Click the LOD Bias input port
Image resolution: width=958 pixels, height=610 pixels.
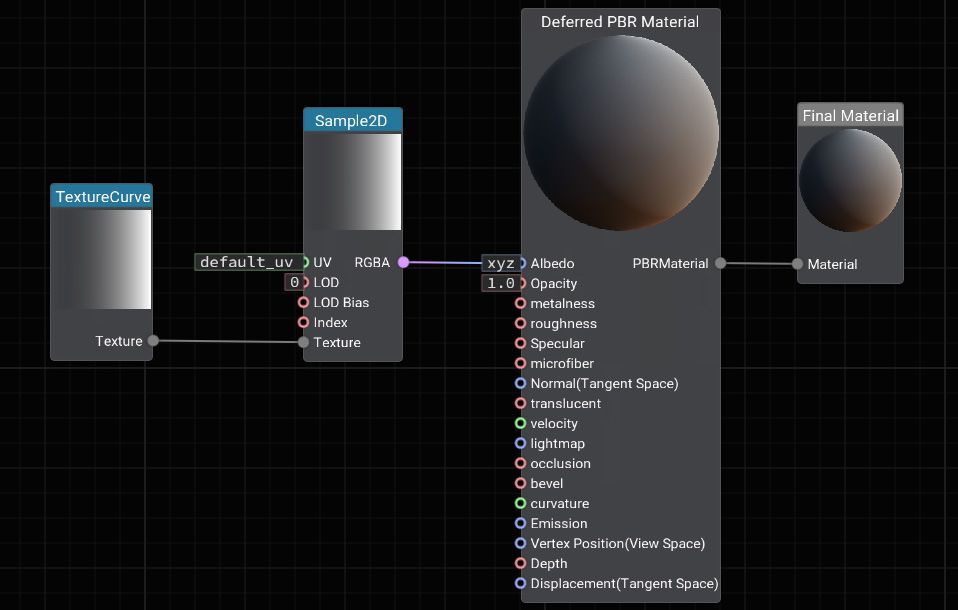pyautogui.click(x=304, y=302)
